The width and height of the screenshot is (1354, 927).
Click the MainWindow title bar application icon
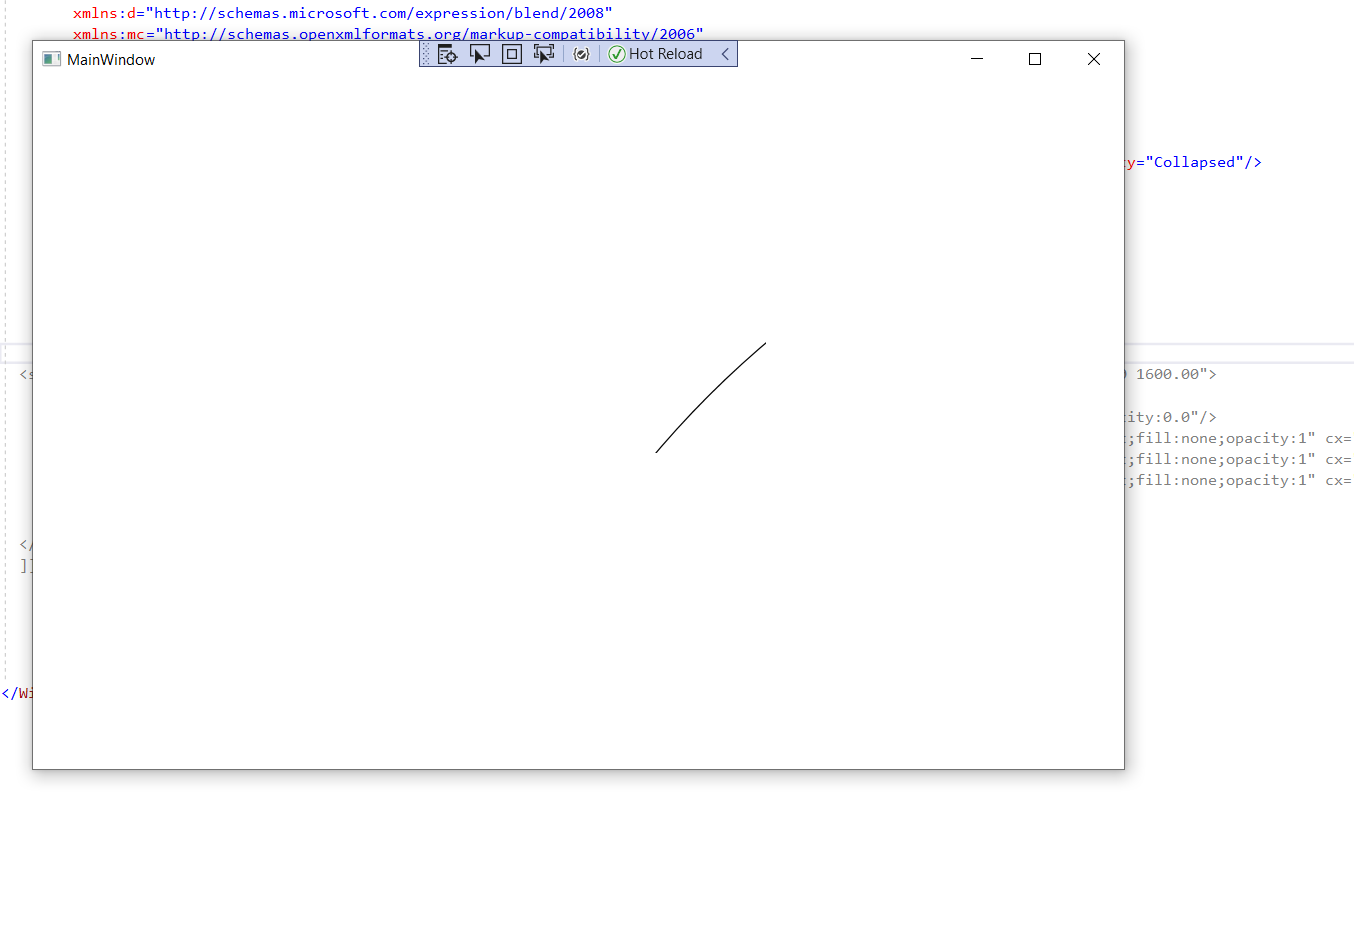(50, 59)
